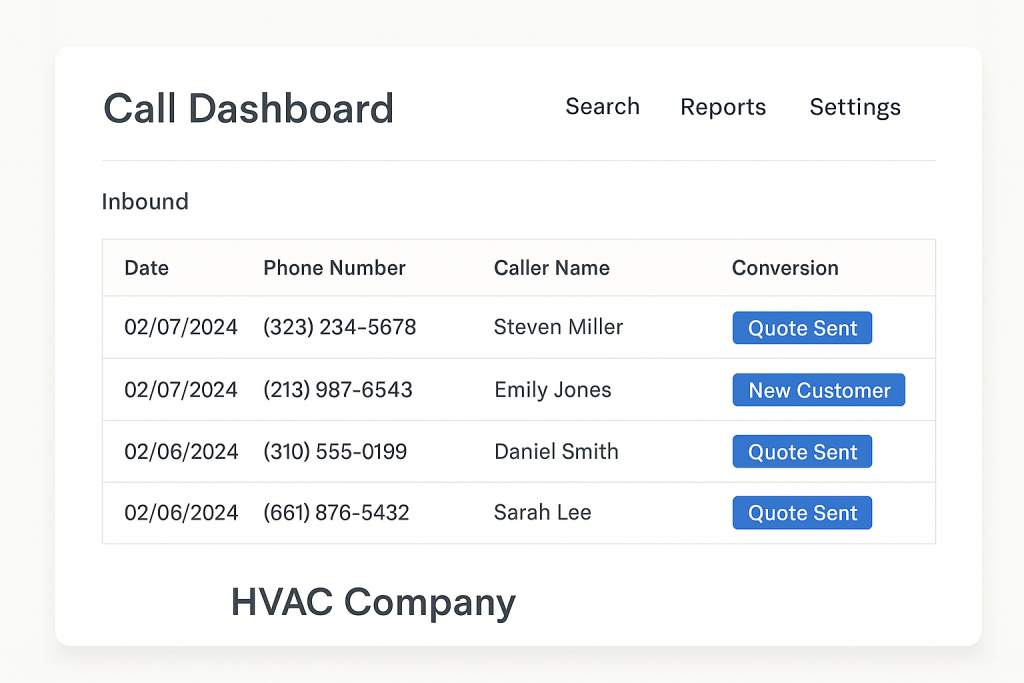Select caller Steven Miller's name
Screen dimensions: 1024x683
558,327
